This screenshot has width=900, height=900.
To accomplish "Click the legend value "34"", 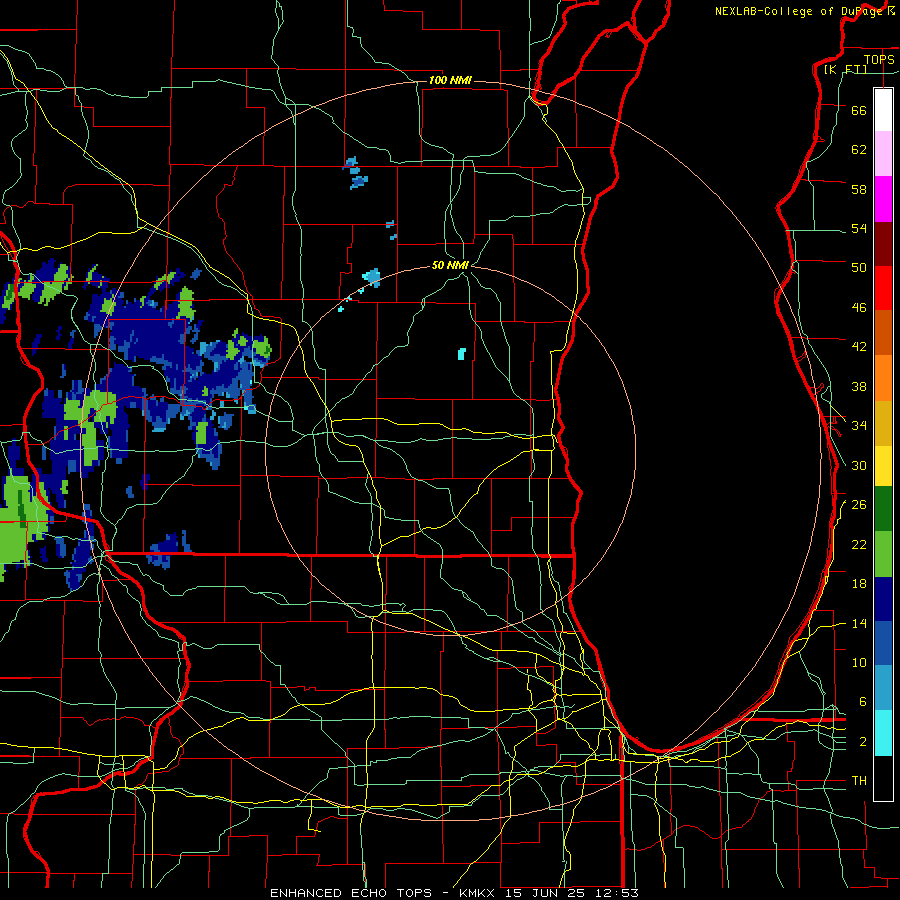I will [859, 425].
